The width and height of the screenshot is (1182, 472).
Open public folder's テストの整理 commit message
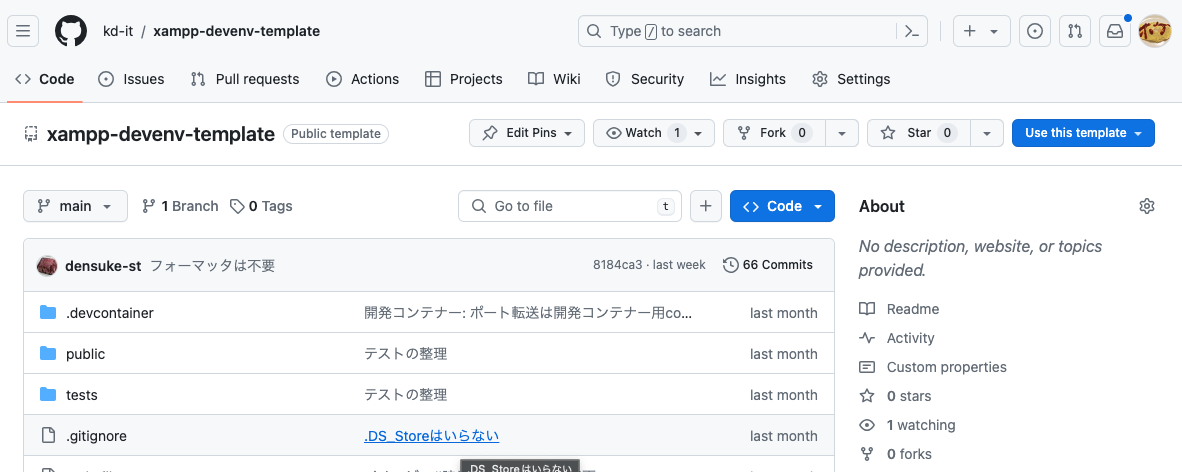406,354
